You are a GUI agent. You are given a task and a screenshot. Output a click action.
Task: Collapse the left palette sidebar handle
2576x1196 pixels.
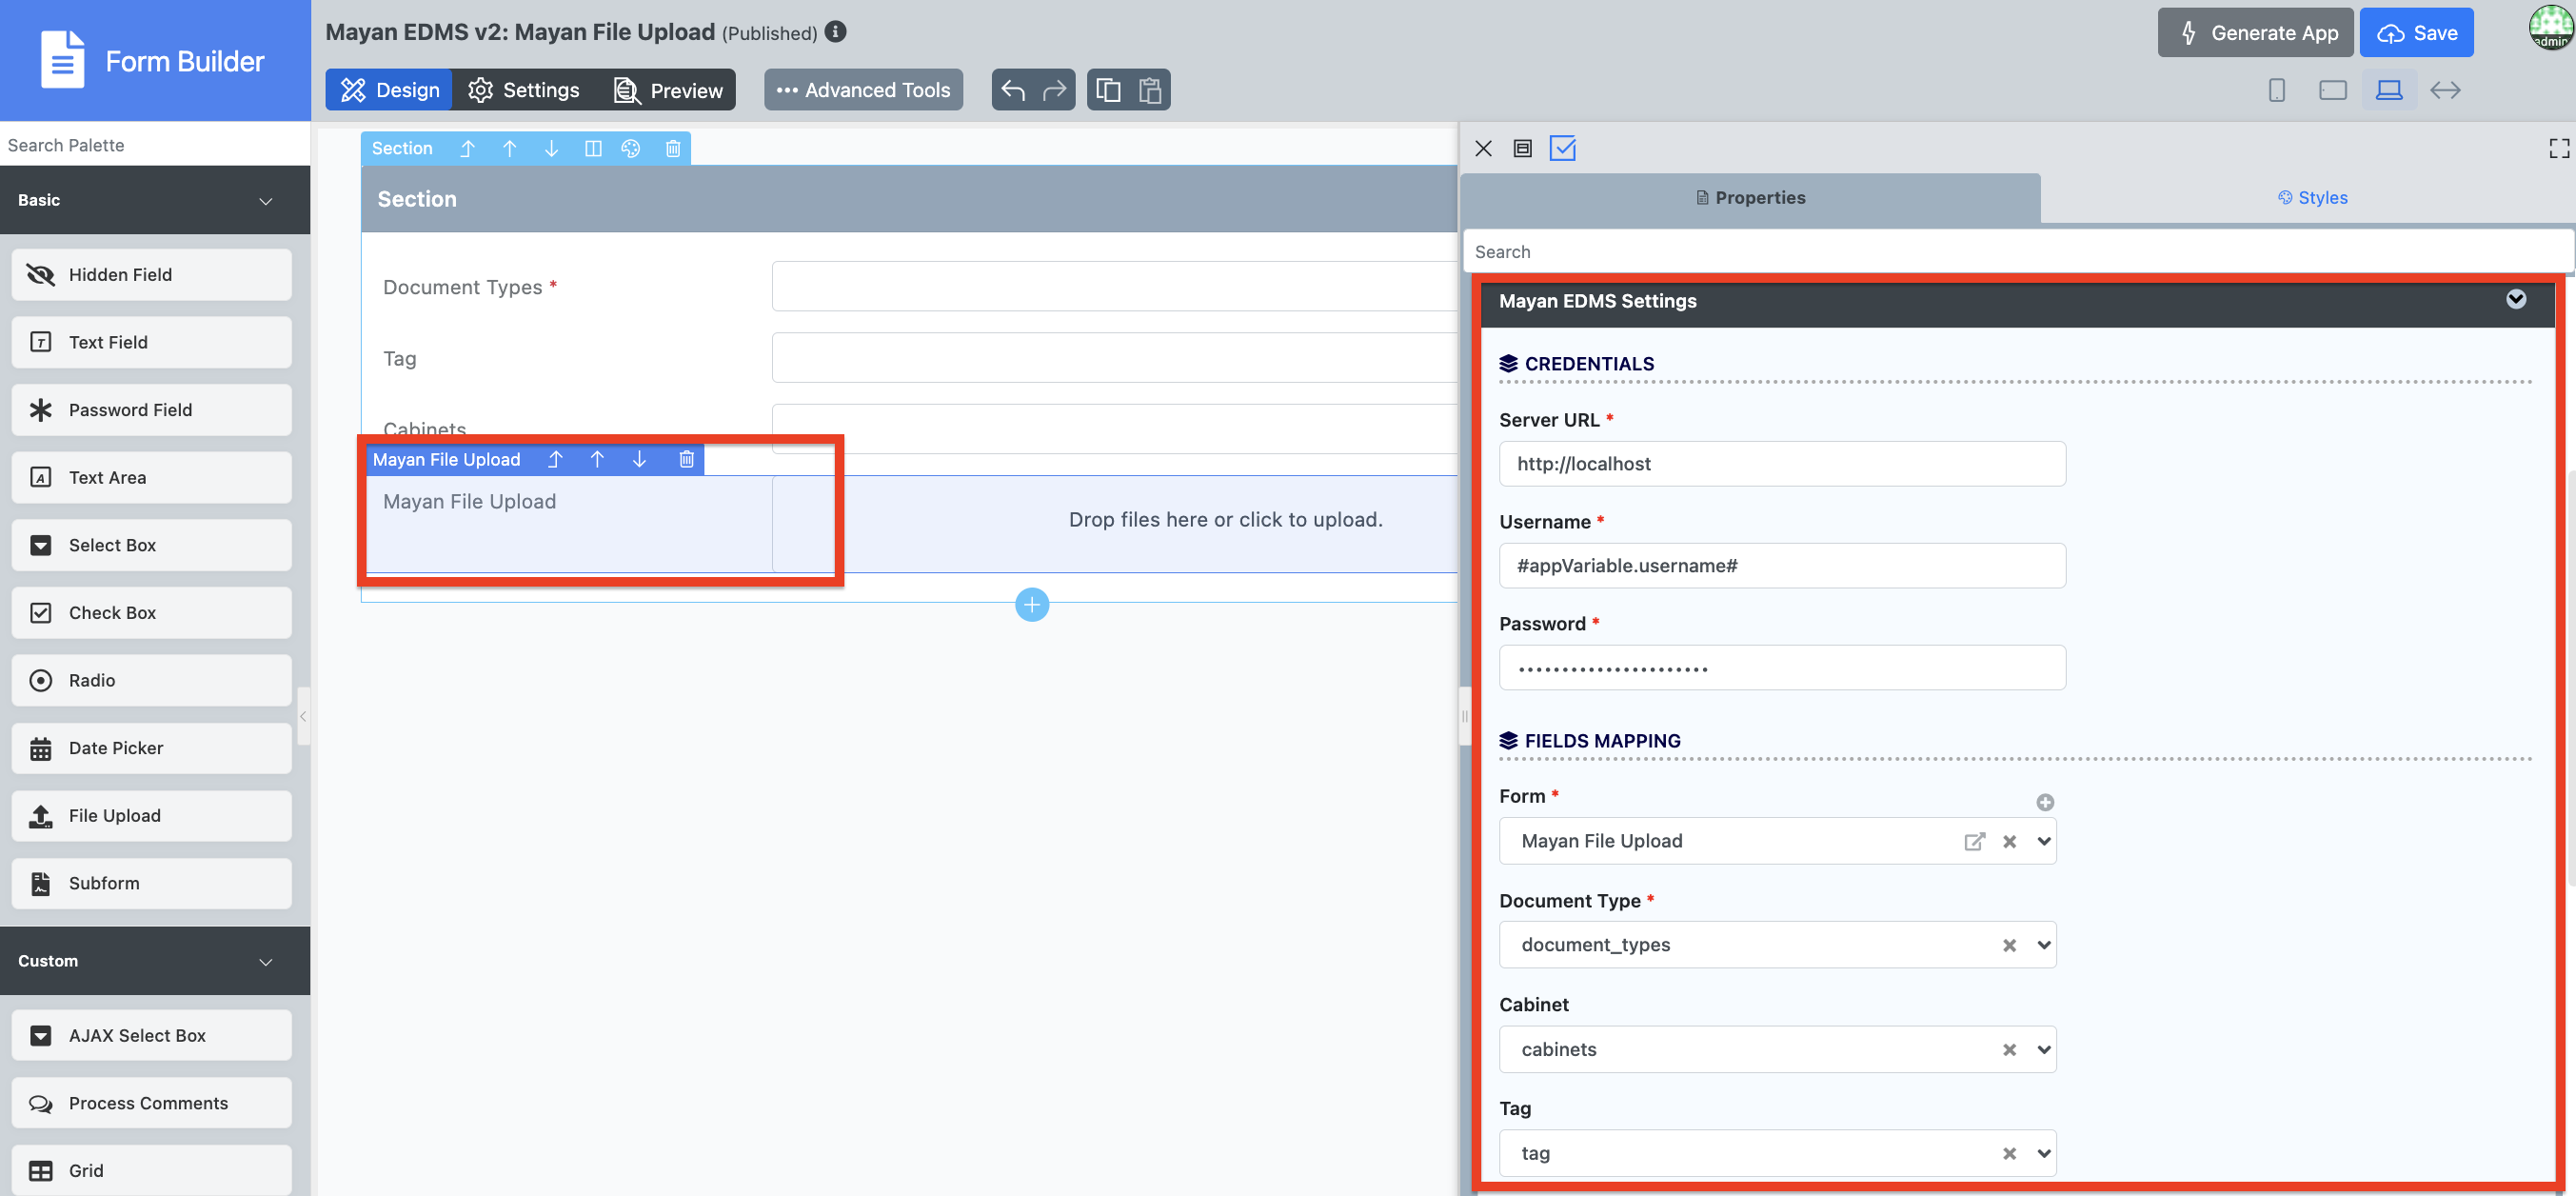[303, 716]
